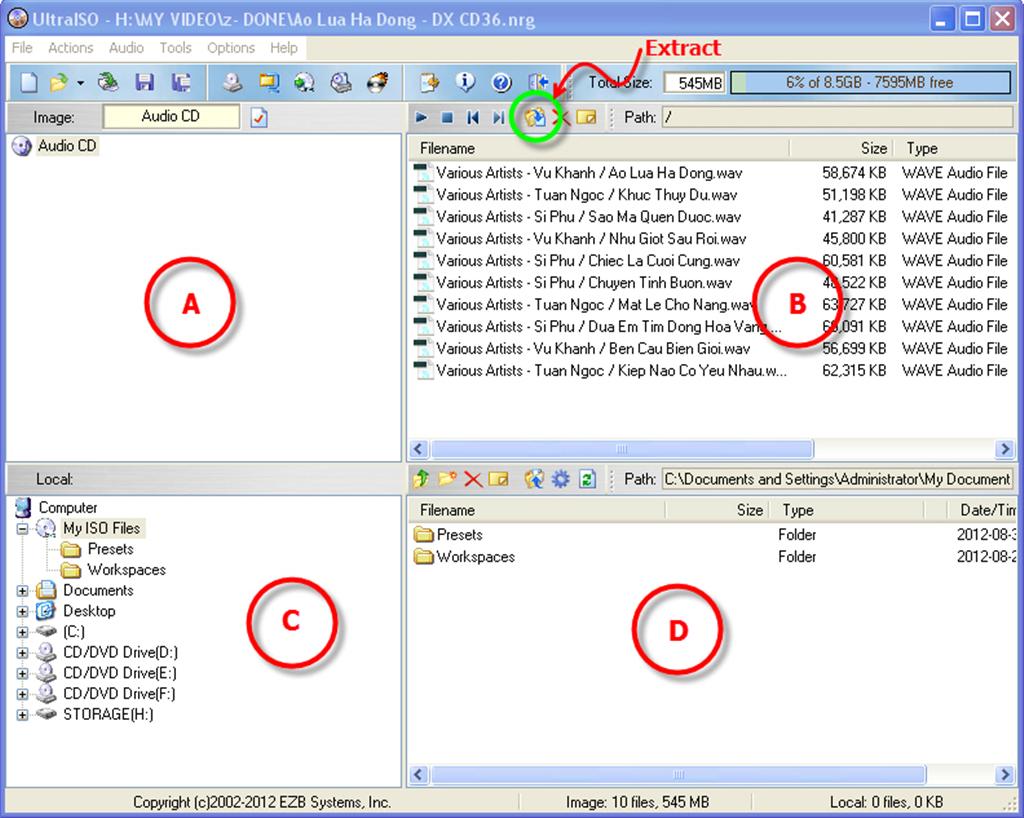The image size is (1024, 818).
Task: Open the Info icon in the toolbar
Action: 466,82
